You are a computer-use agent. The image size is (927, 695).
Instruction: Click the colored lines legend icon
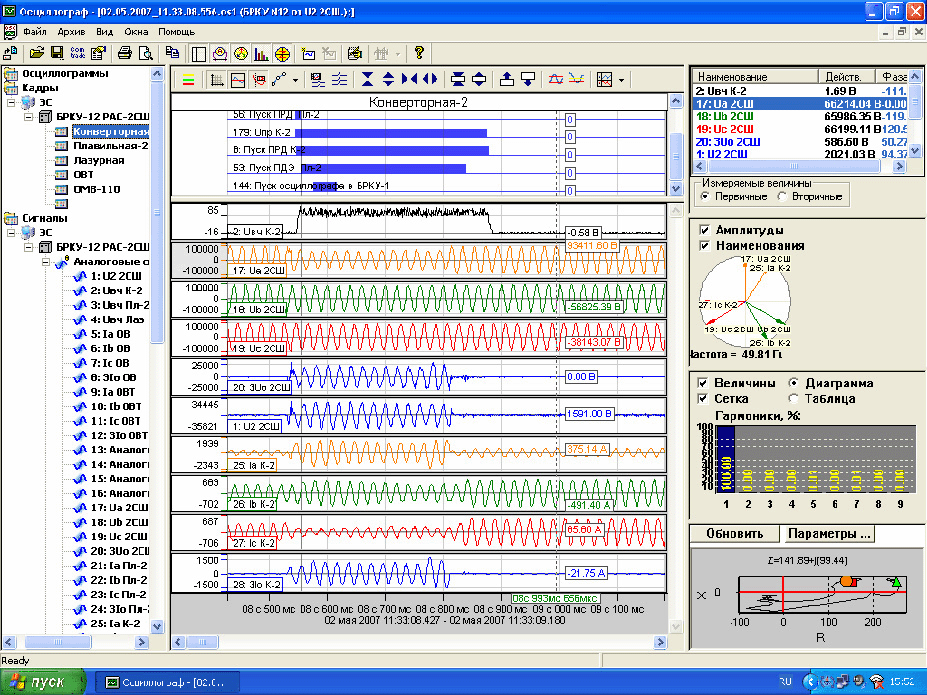click(x=189, y=80)
